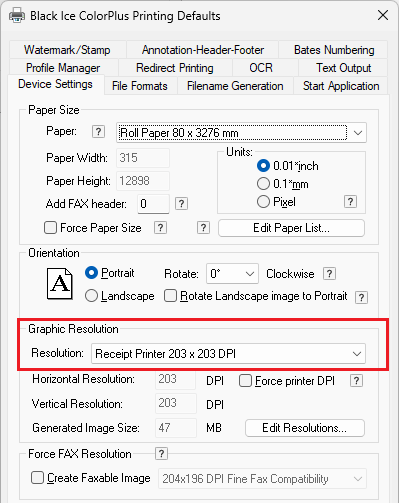Click the help icon next to Force Paper Size
This screenshot has height=503, width=399.
[160, 228]
